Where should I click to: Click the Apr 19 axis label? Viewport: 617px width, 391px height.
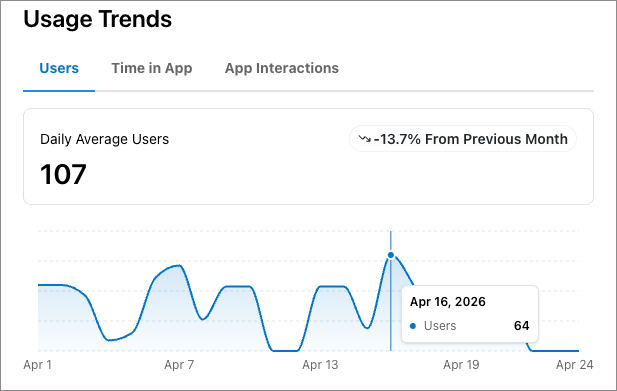point(461,365)
